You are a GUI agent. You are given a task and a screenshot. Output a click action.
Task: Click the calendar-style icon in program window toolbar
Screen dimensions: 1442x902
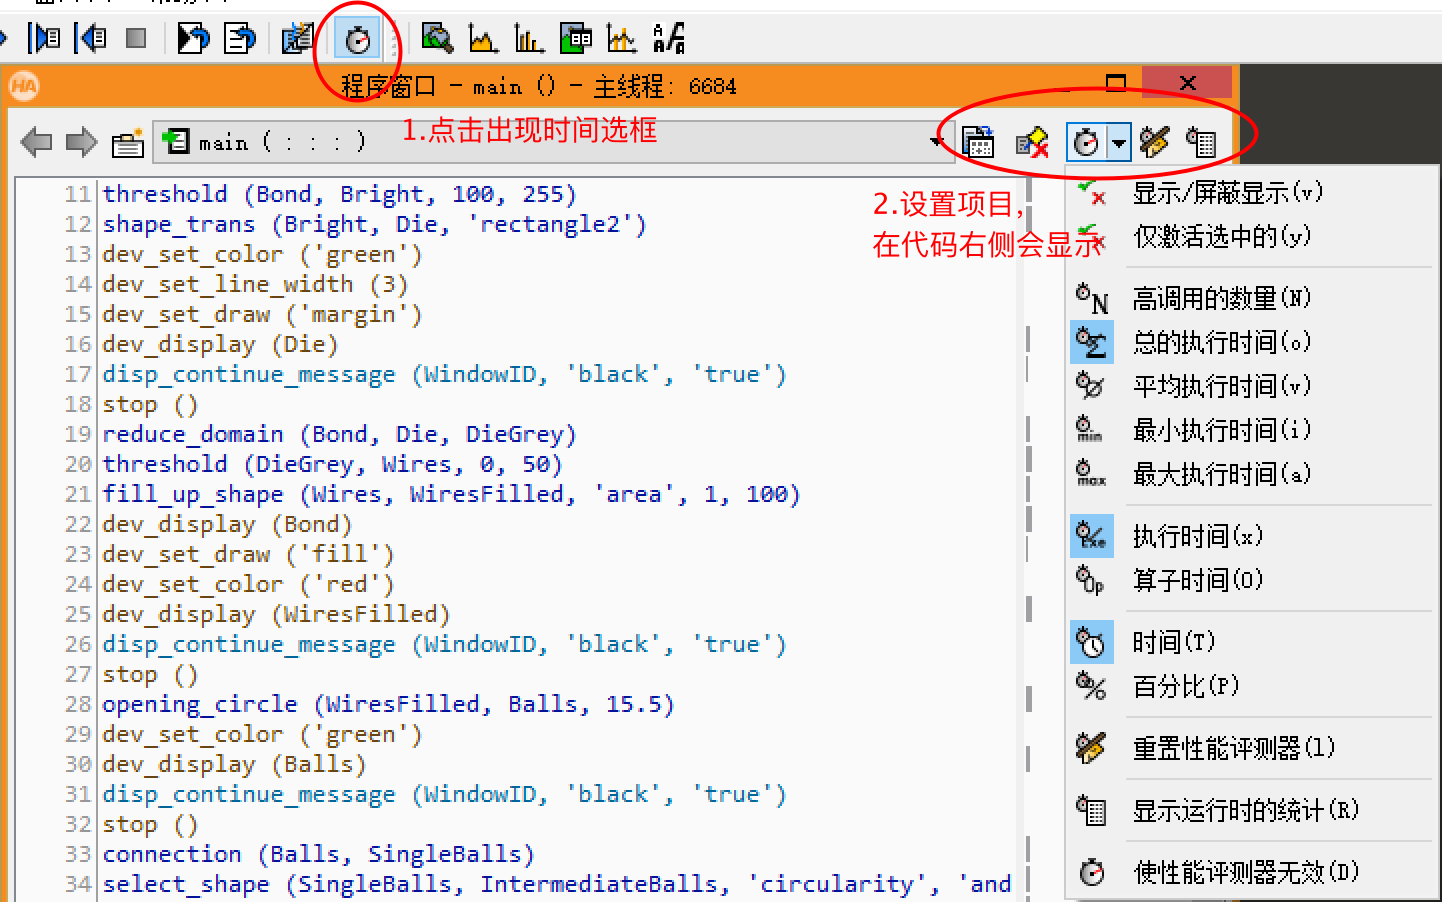(x=978, y=143)
